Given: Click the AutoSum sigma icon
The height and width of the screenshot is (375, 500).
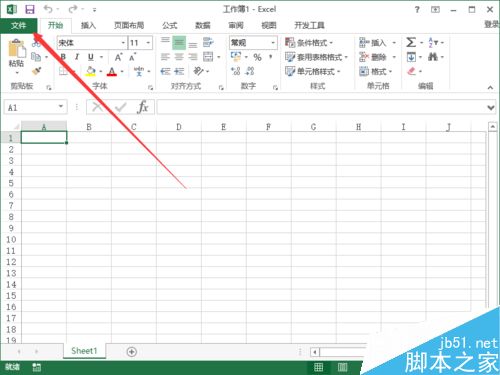Looking at the screenshot, I should click(x=411, y=43).
